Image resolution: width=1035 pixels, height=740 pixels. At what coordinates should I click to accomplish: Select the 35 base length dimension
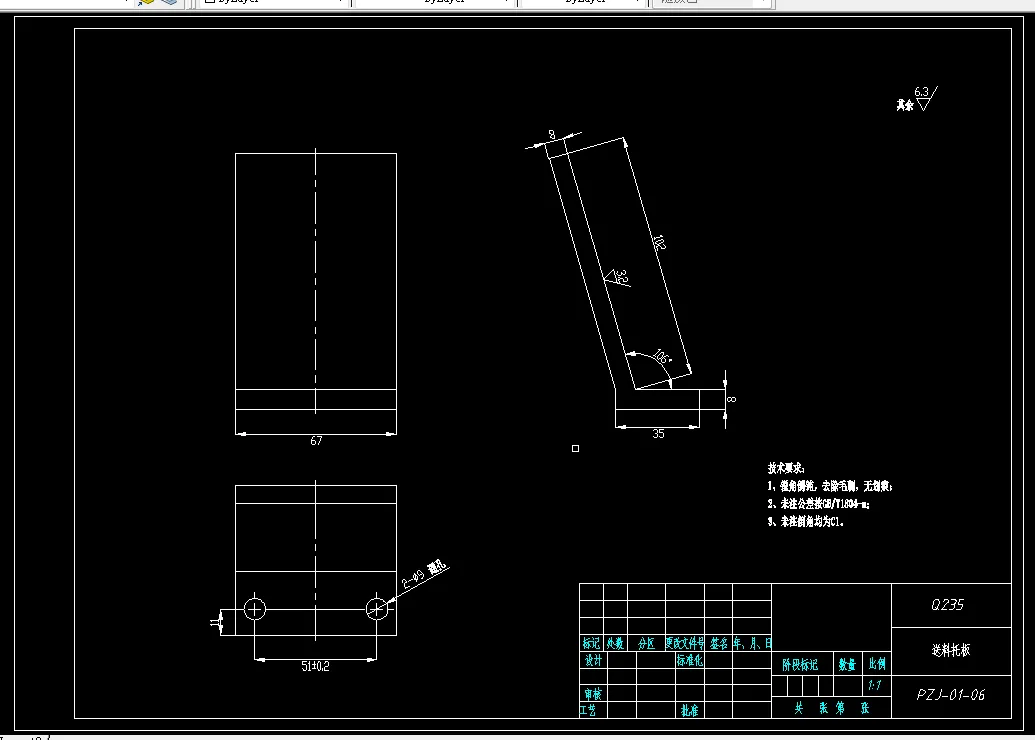point(658,434)
